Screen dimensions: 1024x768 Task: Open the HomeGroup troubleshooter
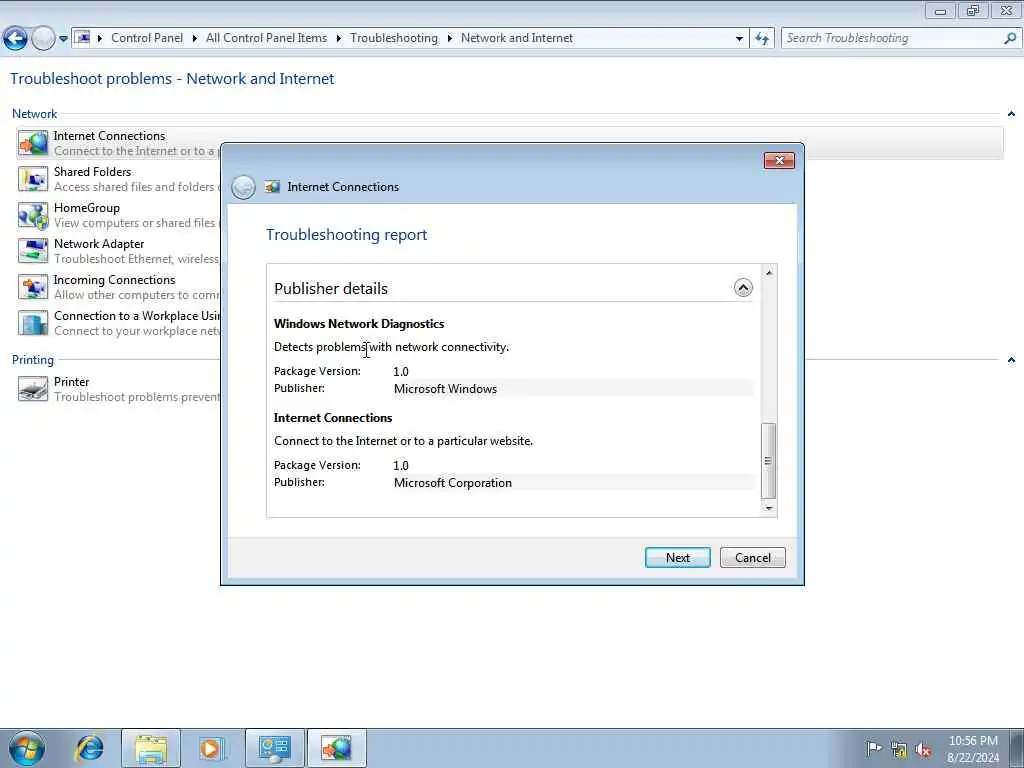click(87, 208)
